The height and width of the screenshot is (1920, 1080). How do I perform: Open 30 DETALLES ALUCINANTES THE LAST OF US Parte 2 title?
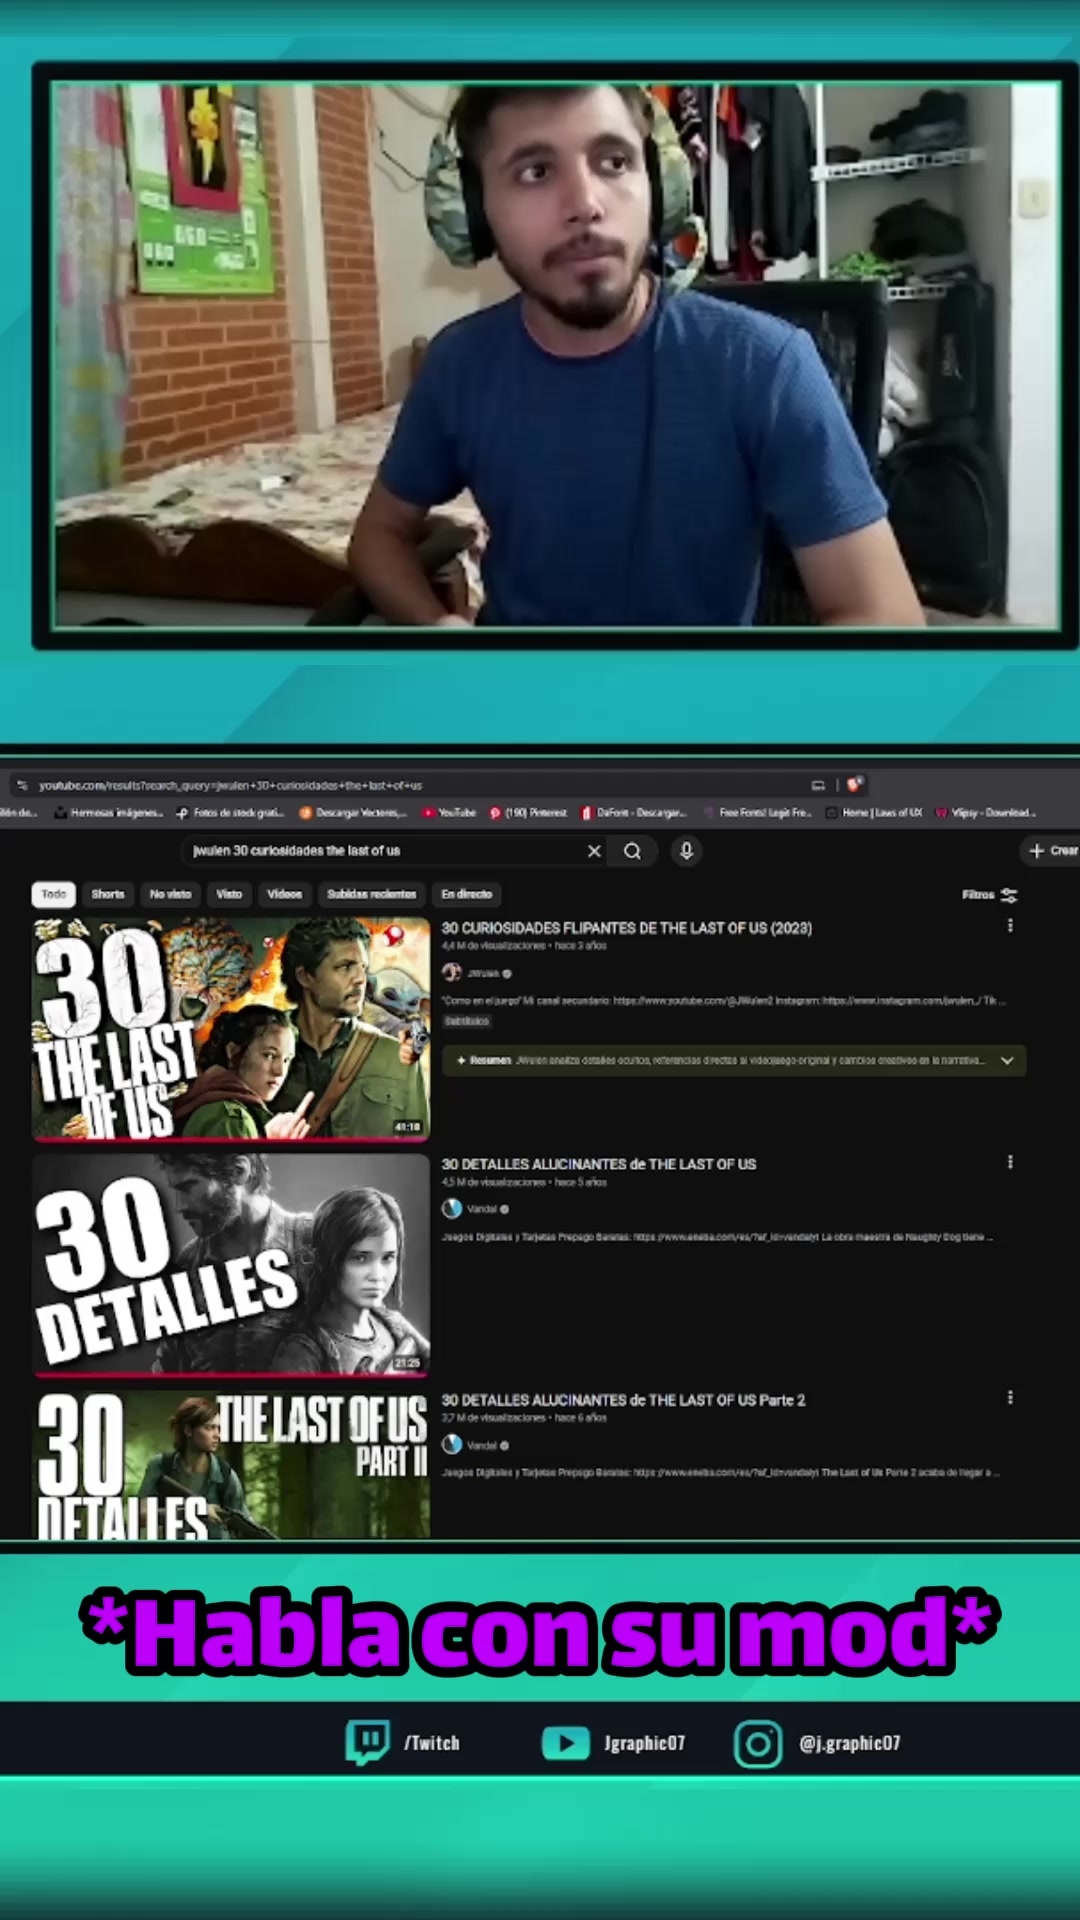623,1400
